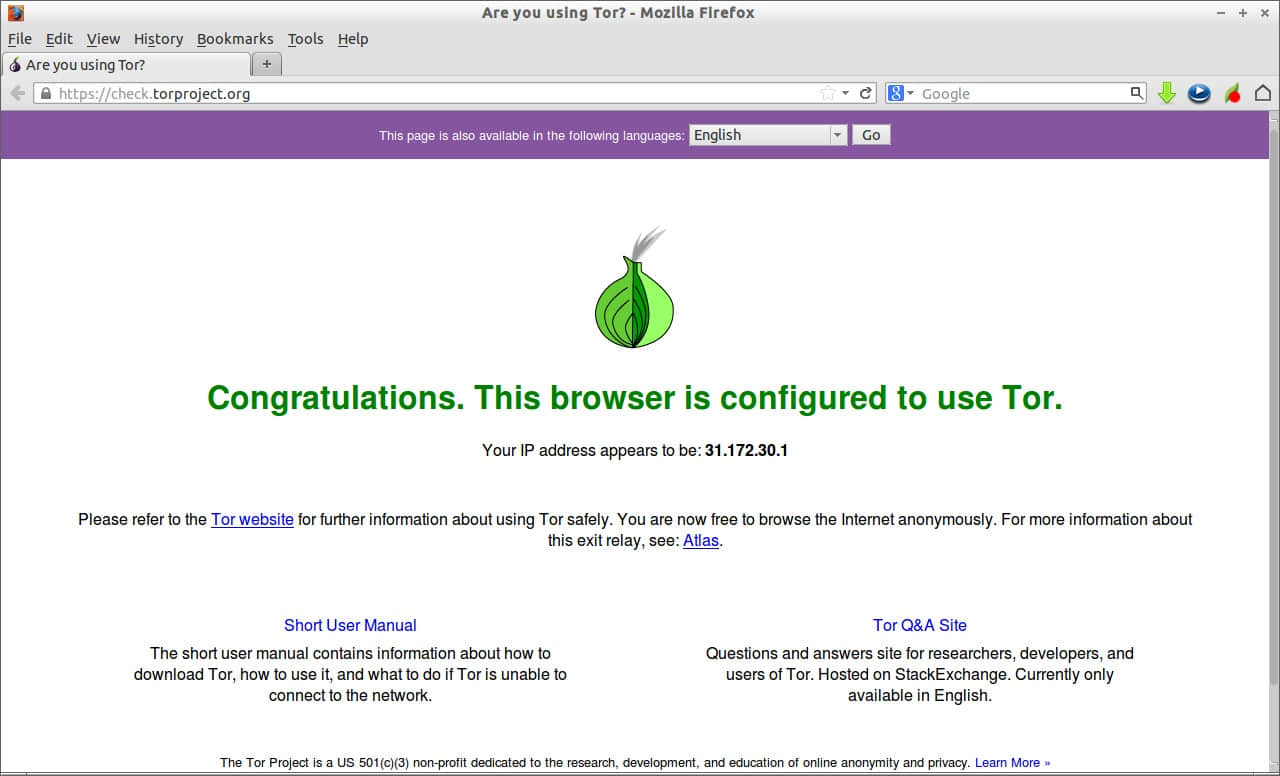Reload the current page
1280x776 pixels.
(866, 93)
